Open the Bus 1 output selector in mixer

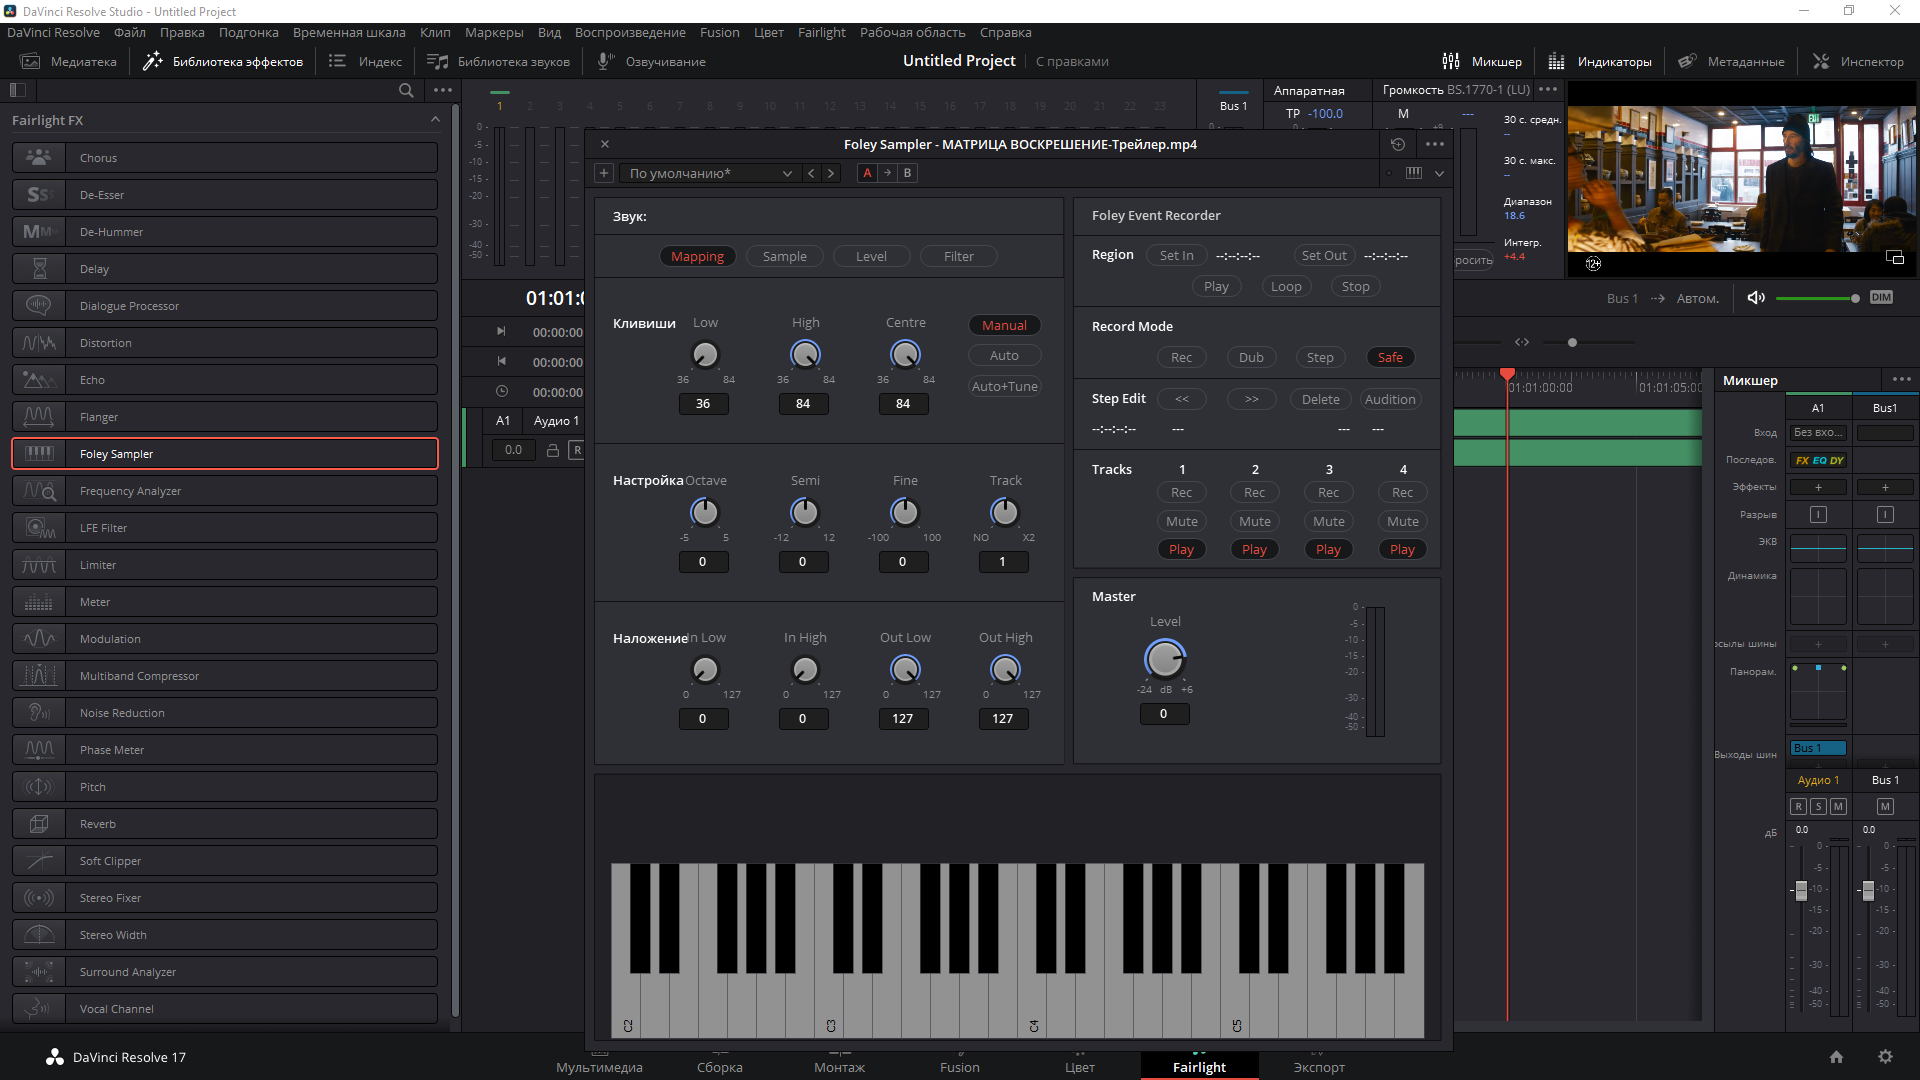[x=1817, y=748]
